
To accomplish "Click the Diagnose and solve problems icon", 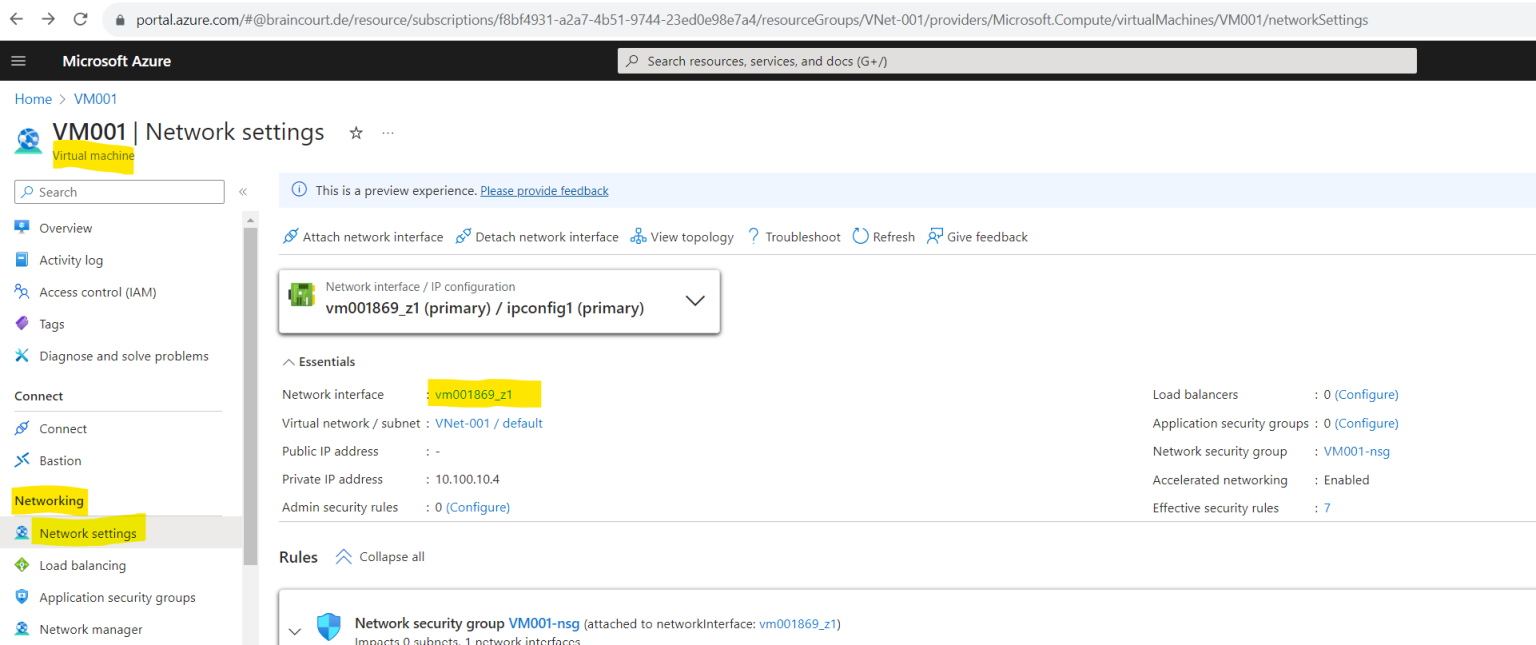I will point(22,356).
